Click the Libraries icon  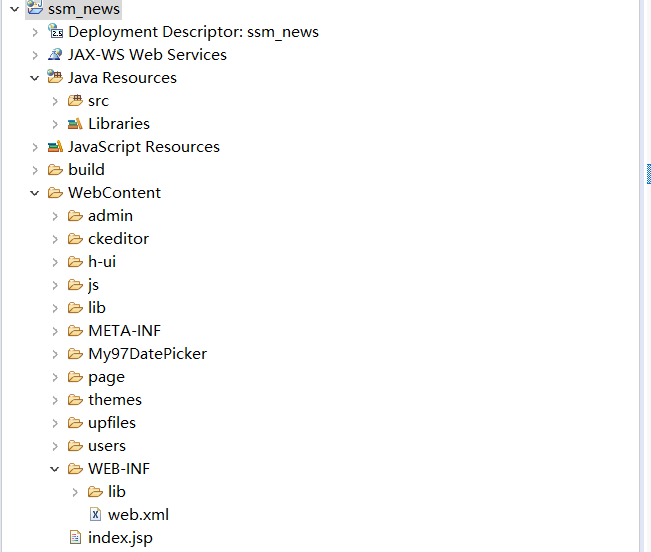[75, 124]
